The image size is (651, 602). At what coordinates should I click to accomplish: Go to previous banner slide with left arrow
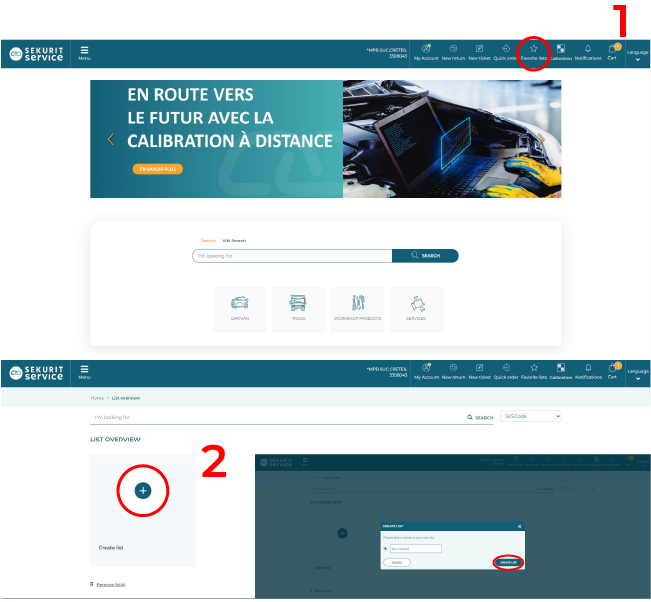(110, 139)
